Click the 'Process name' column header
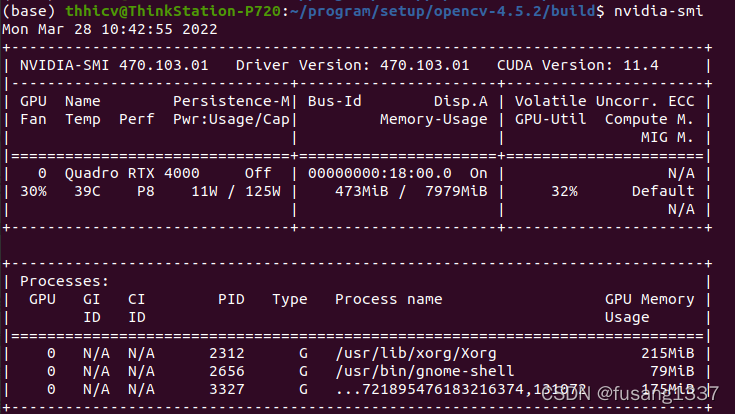Viewport: 735px width, 414px height. click(x=389, y=299)
